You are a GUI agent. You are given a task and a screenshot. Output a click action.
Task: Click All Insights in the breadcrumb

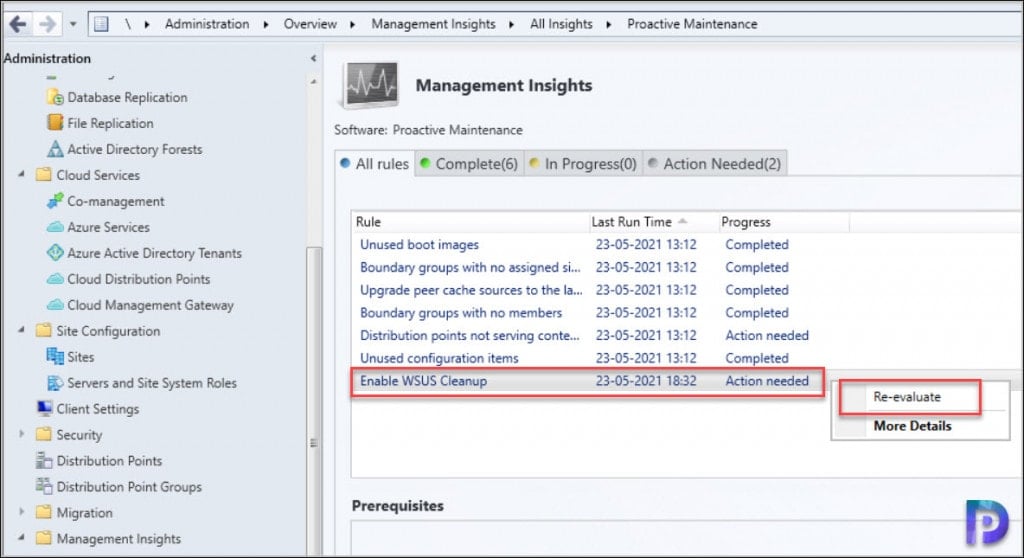coord(561,24)
